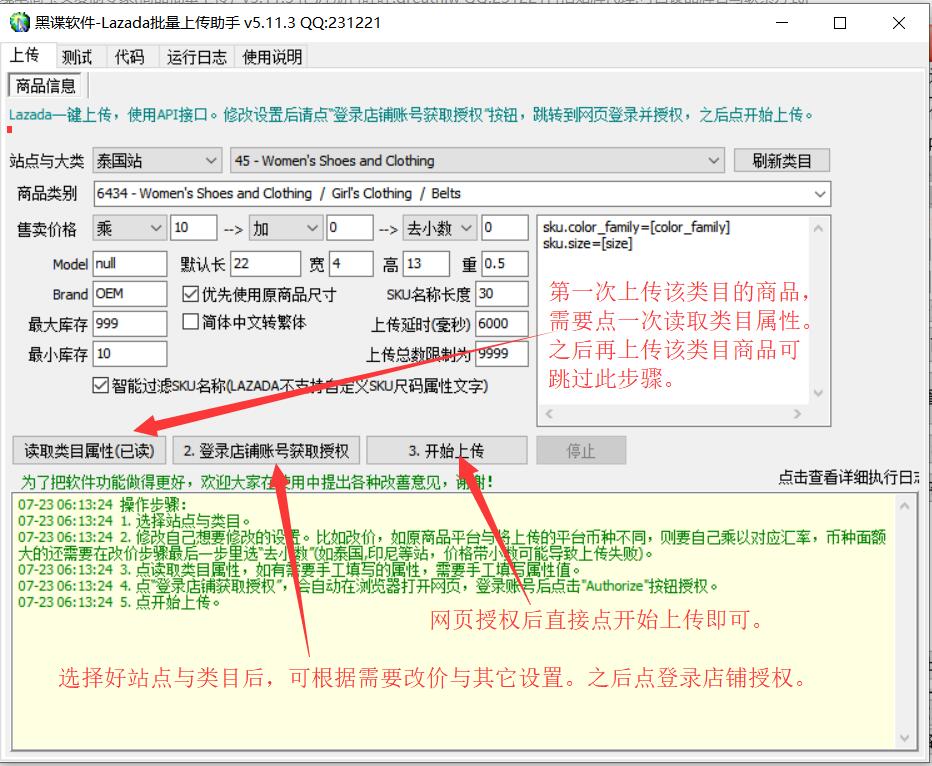
Task: Expand the 商品类别 Belts category dropdown
Action: coord(462,194)
